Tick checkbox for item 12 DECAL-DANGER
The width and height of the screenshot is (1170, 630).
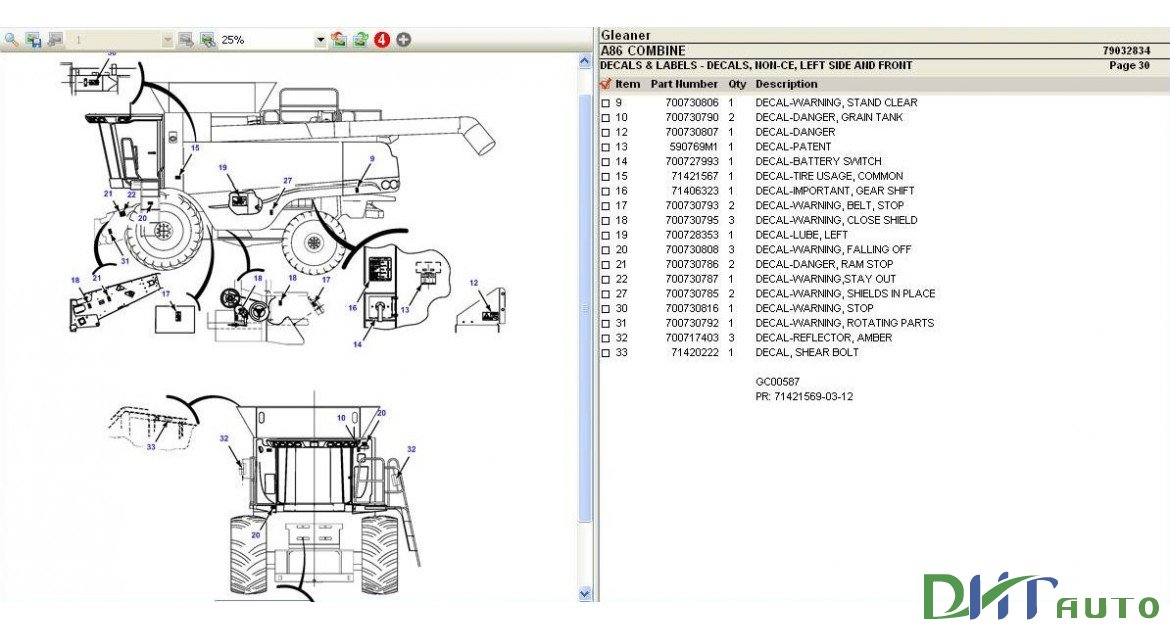pos(606,133)
